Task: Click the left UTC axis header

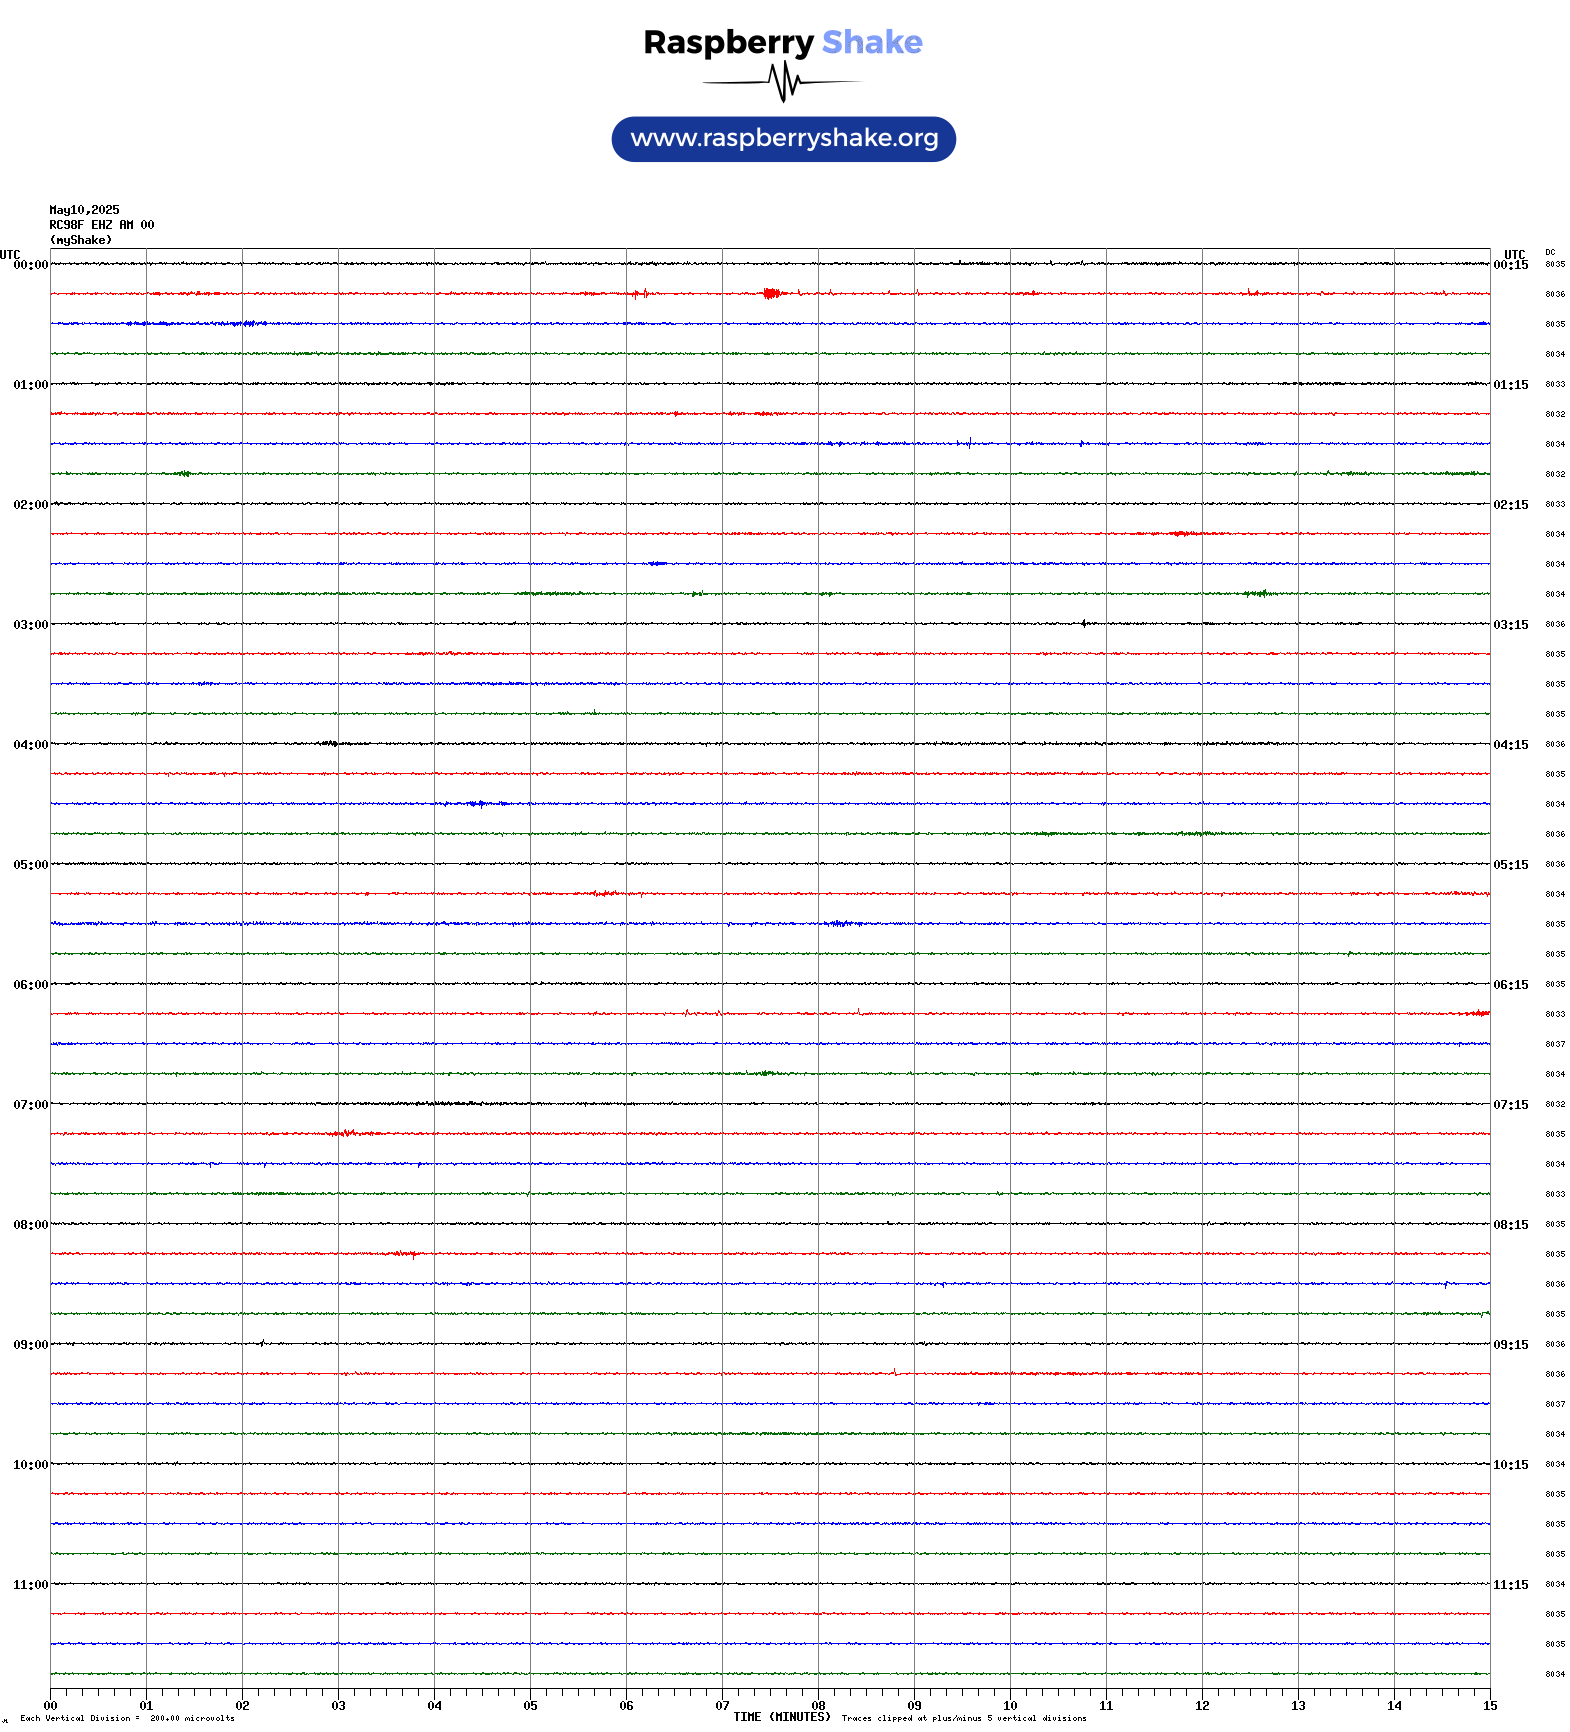Action: 10,254
